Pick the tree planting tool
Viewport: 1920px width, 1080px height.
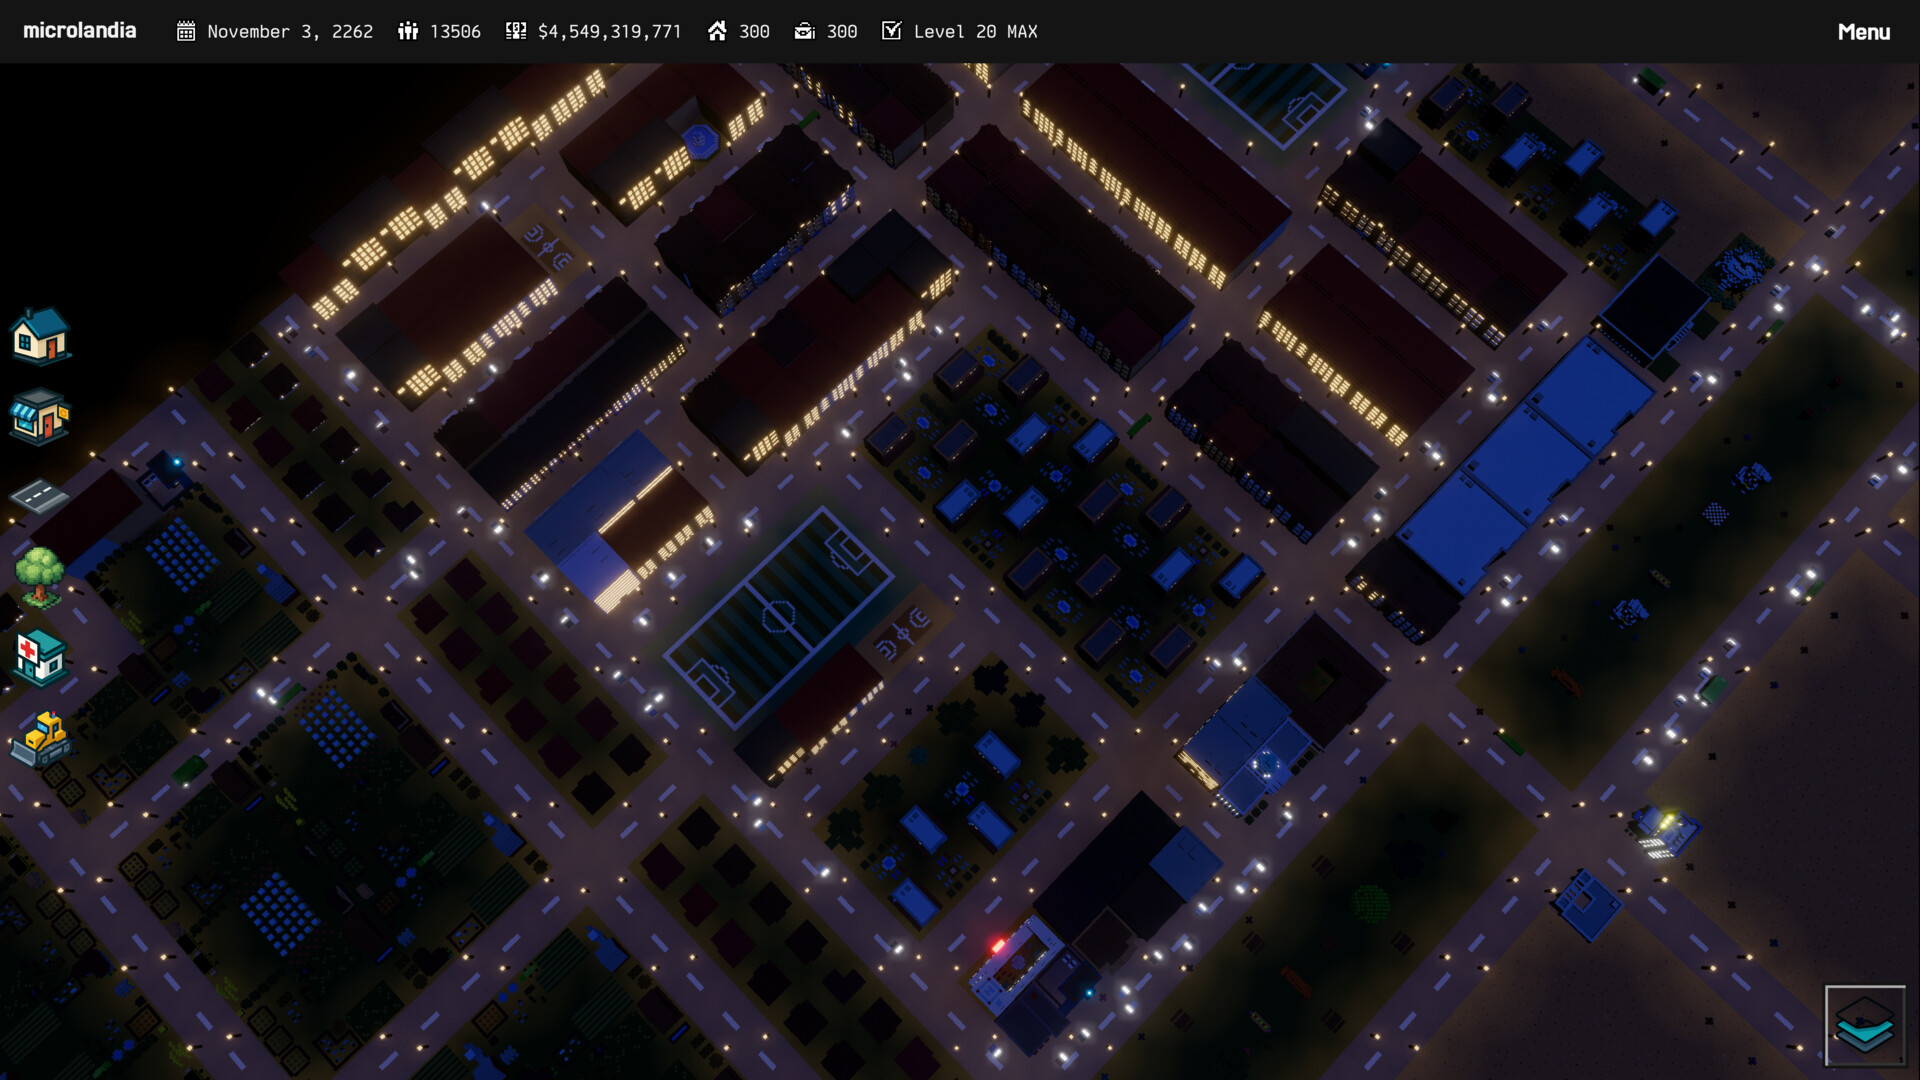(x=40, y=575)
